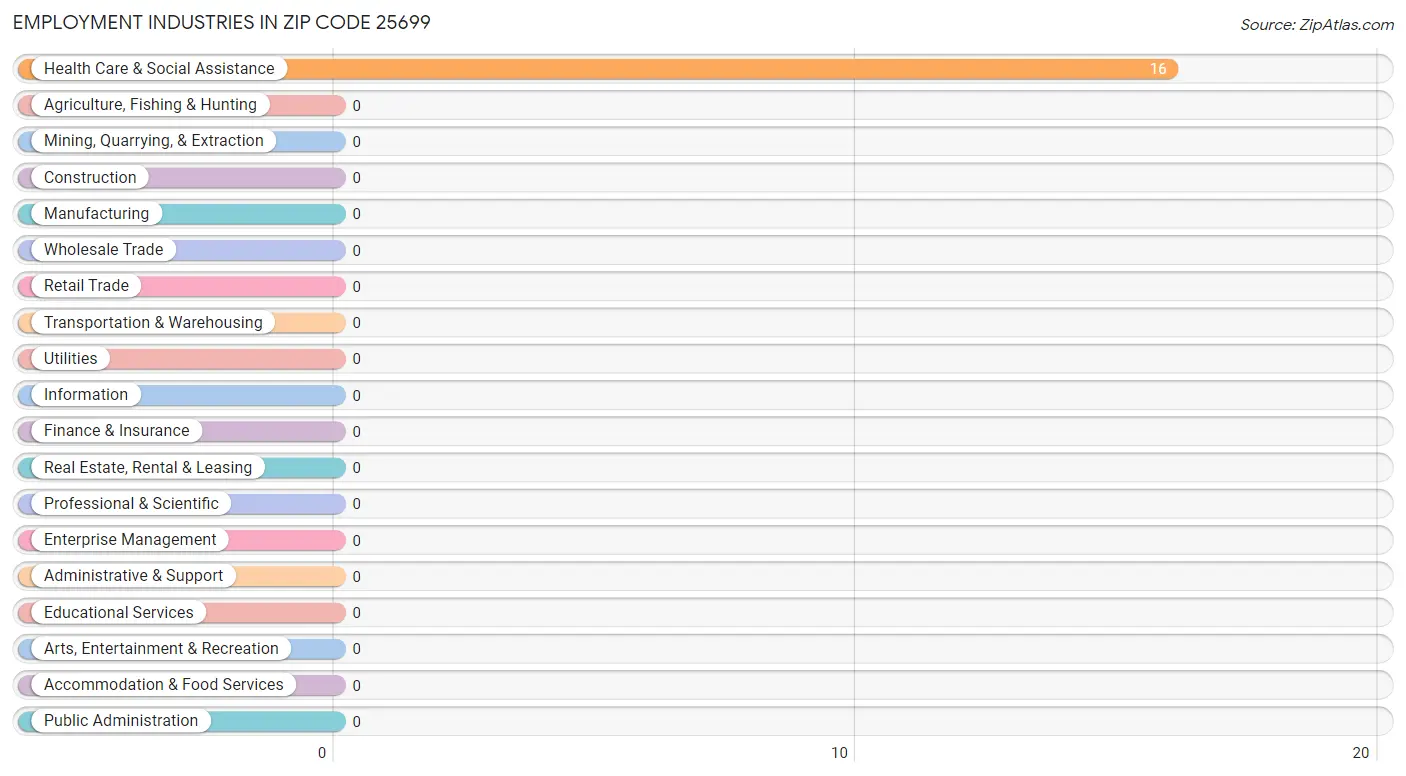Click the Mining, Quarrying, & Extraction label
Viewport: 1406px width, 776px height.
tap(154, 141)
